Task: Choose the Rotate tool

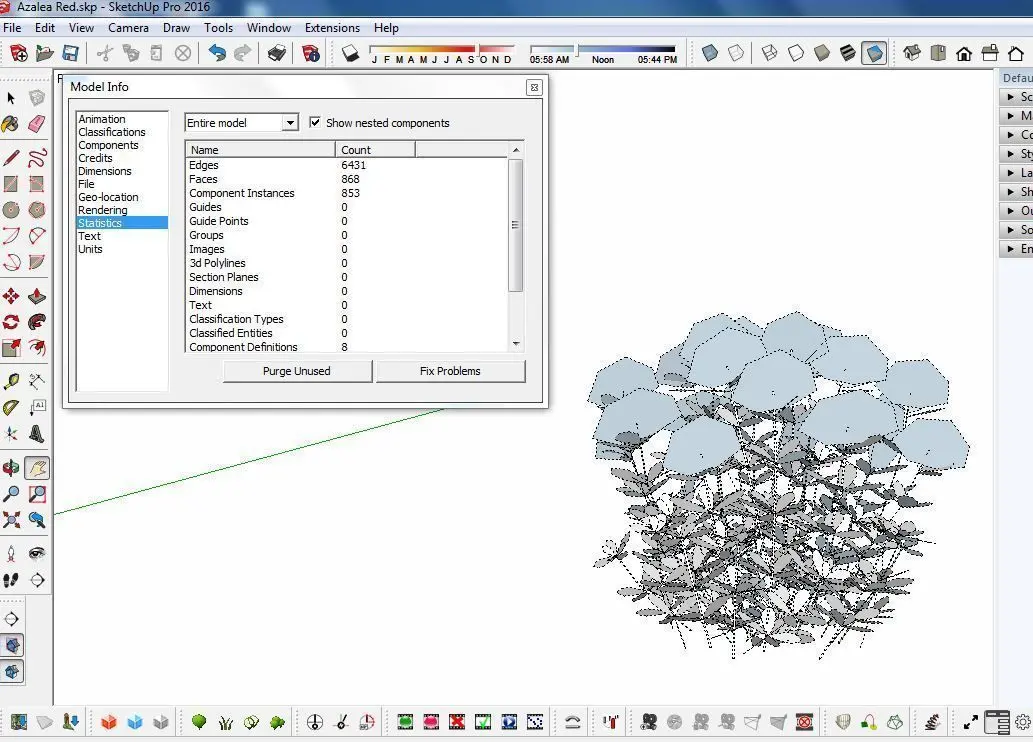Action: pyautogui.click(x=11, y=322)
